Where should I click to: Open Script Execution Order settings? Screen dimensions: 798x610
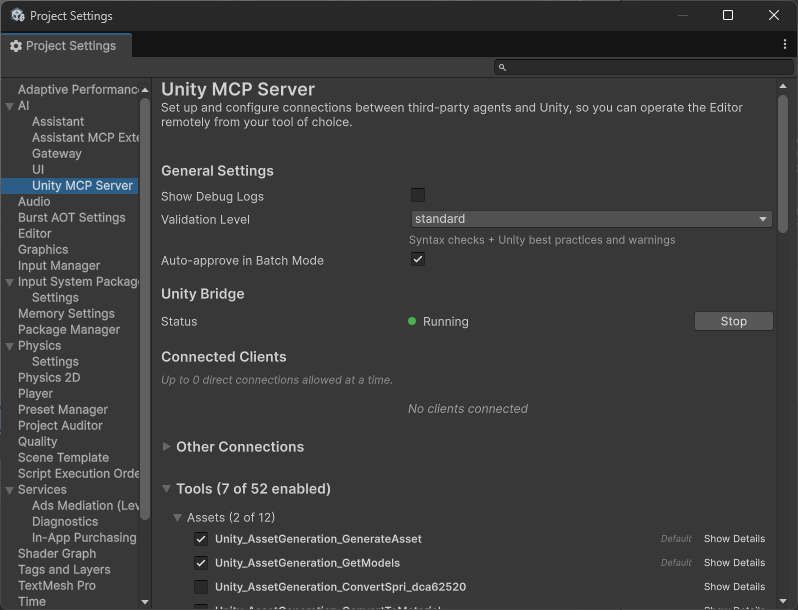(78, 474)
